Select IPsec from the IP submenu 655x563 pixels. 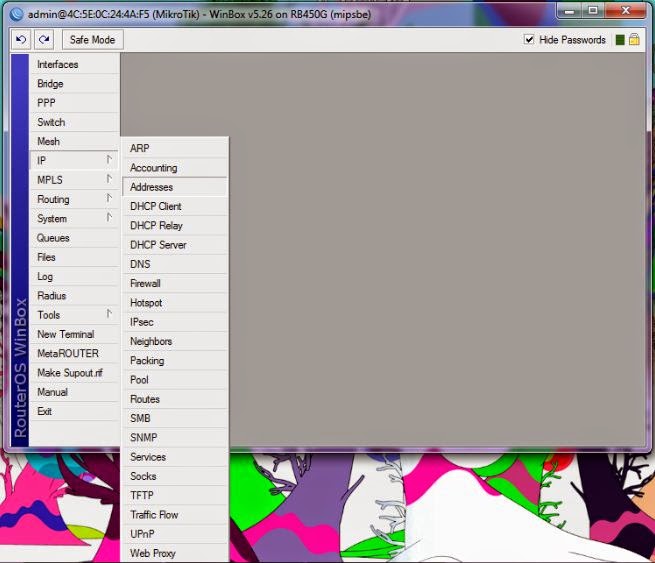(x=175, y=322)
